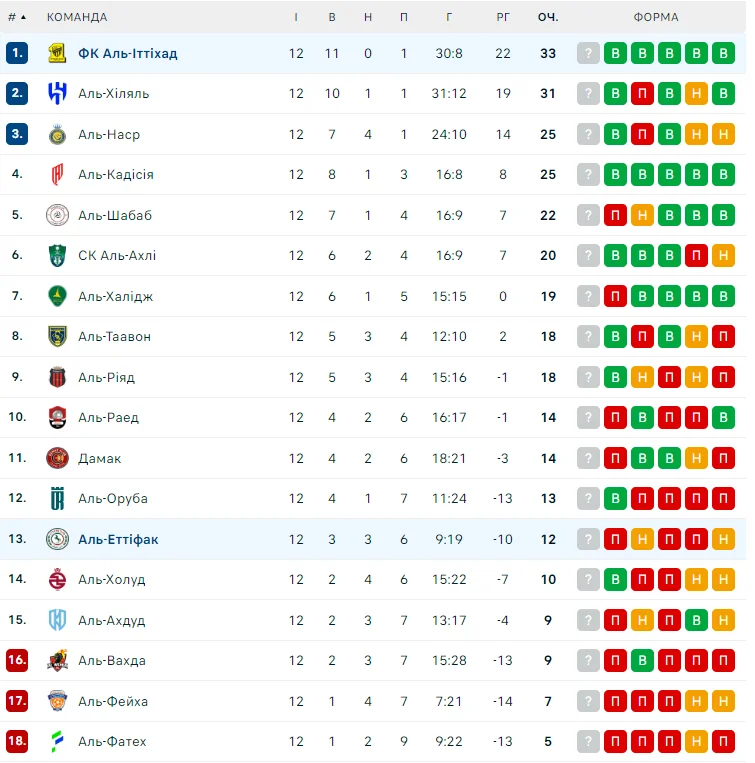Click the Al-Wehda team logo
The height and width of the screenshot is (763, 755).
[x=57, y=660]
